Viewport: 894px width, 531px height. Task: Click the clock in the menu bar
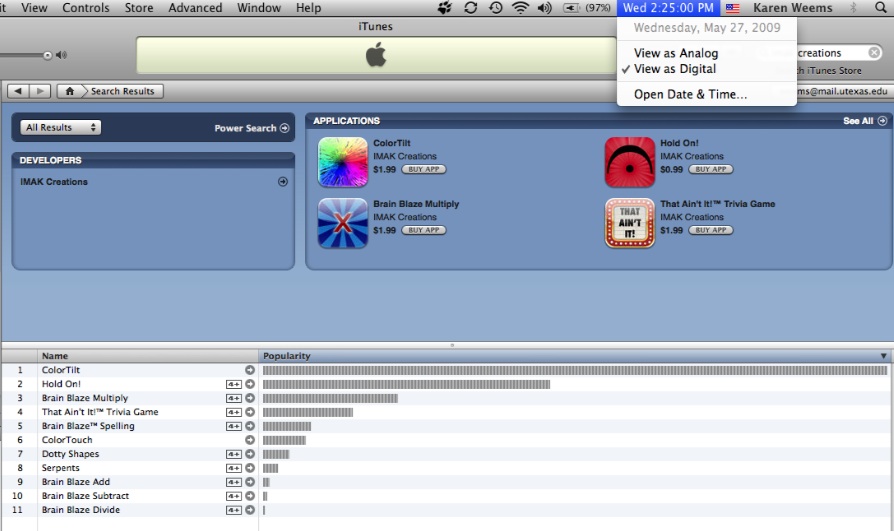click(x=668, y=7)
